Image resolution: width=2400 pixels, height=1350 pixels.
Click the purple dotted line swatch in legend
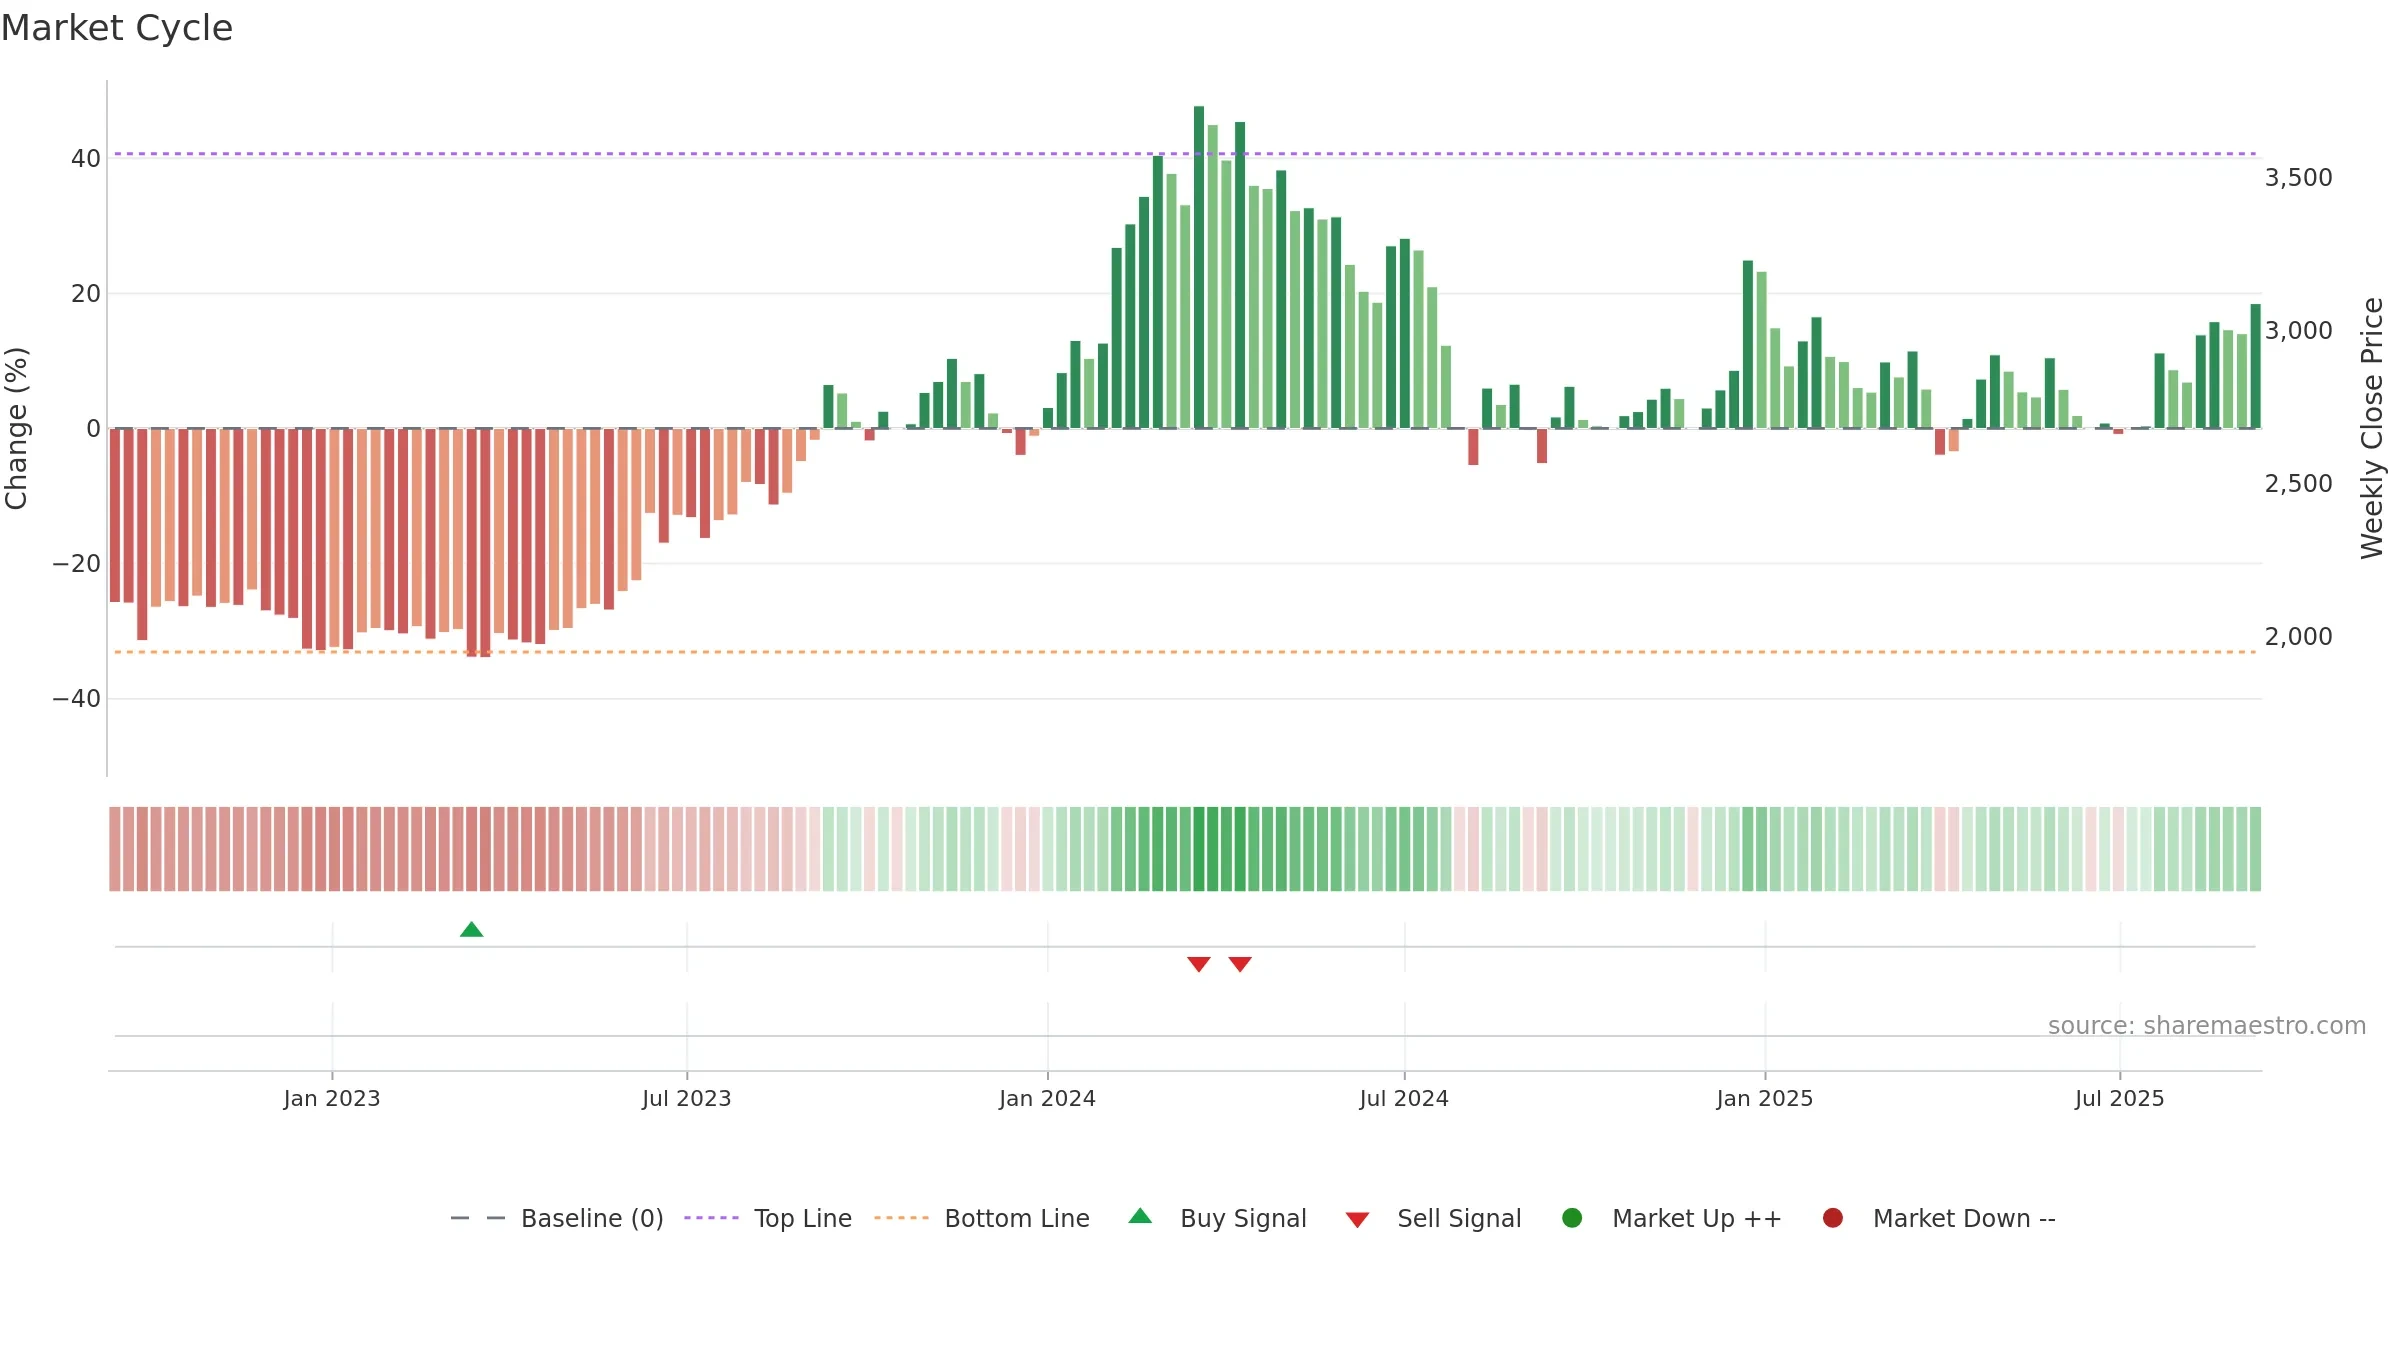coord(711,1218)
